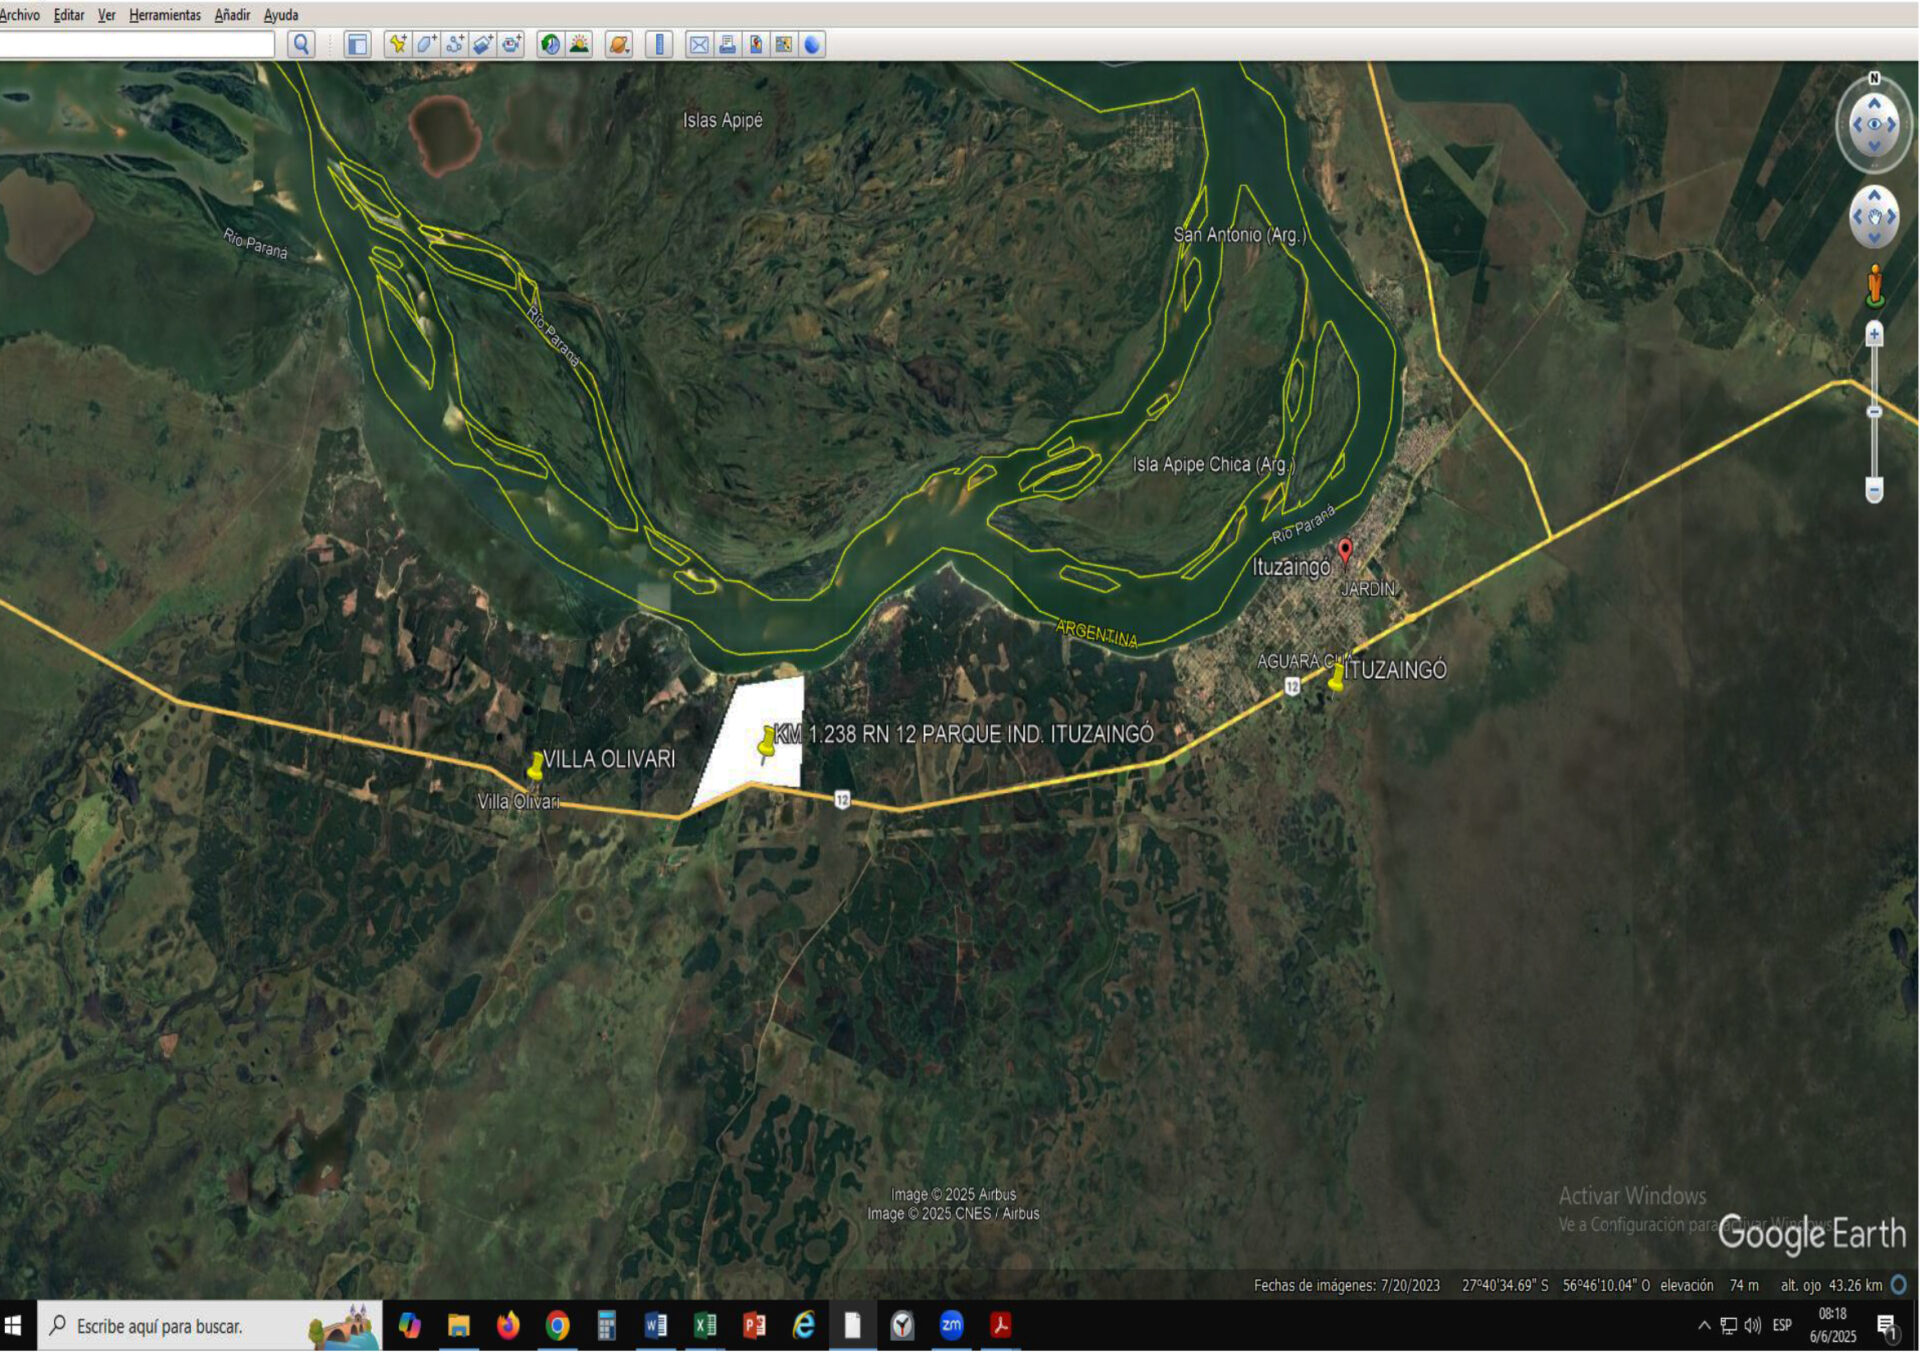The height and width of the screenshot is (1354, 1920).
Task: Click the VILLA OLIVARI yellow pushpin
Action: (x=536, y=765)
